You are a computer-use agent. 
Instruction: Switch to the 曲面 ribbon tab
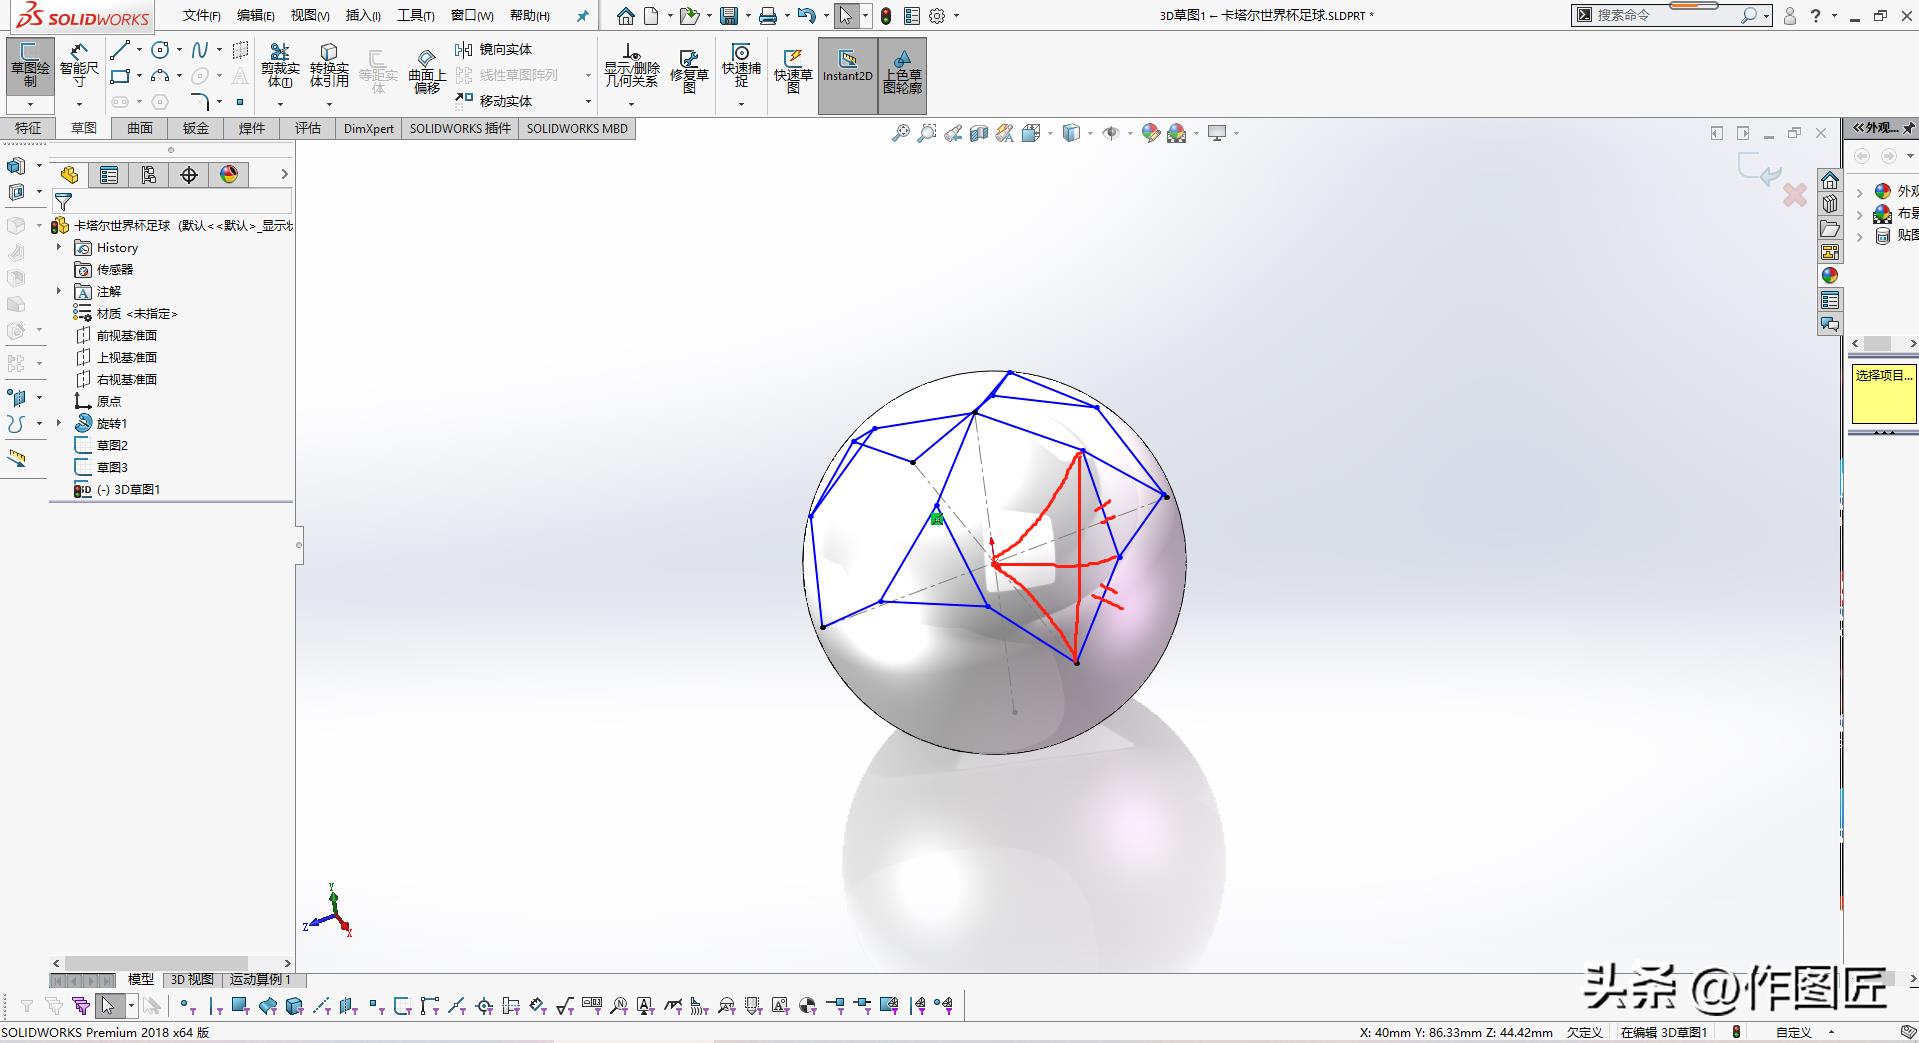coord(140,128)
